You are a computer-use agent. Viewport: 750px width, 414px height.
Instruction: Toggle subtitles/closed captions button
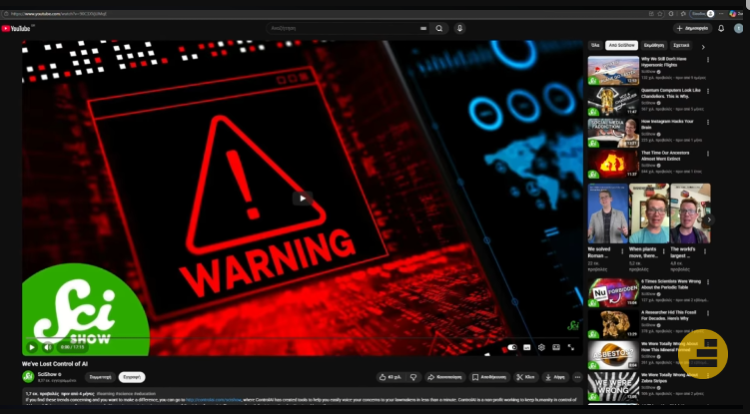528,347
